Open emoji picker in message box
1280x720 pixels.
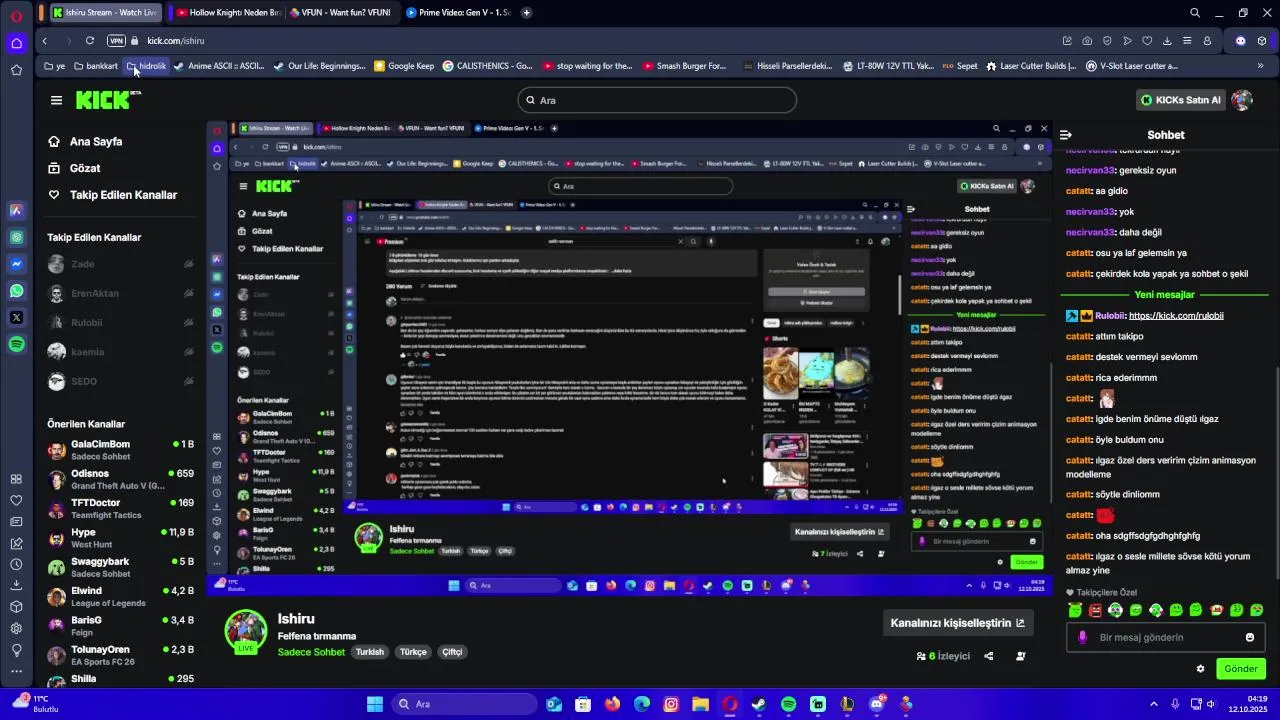[1250, 637]
